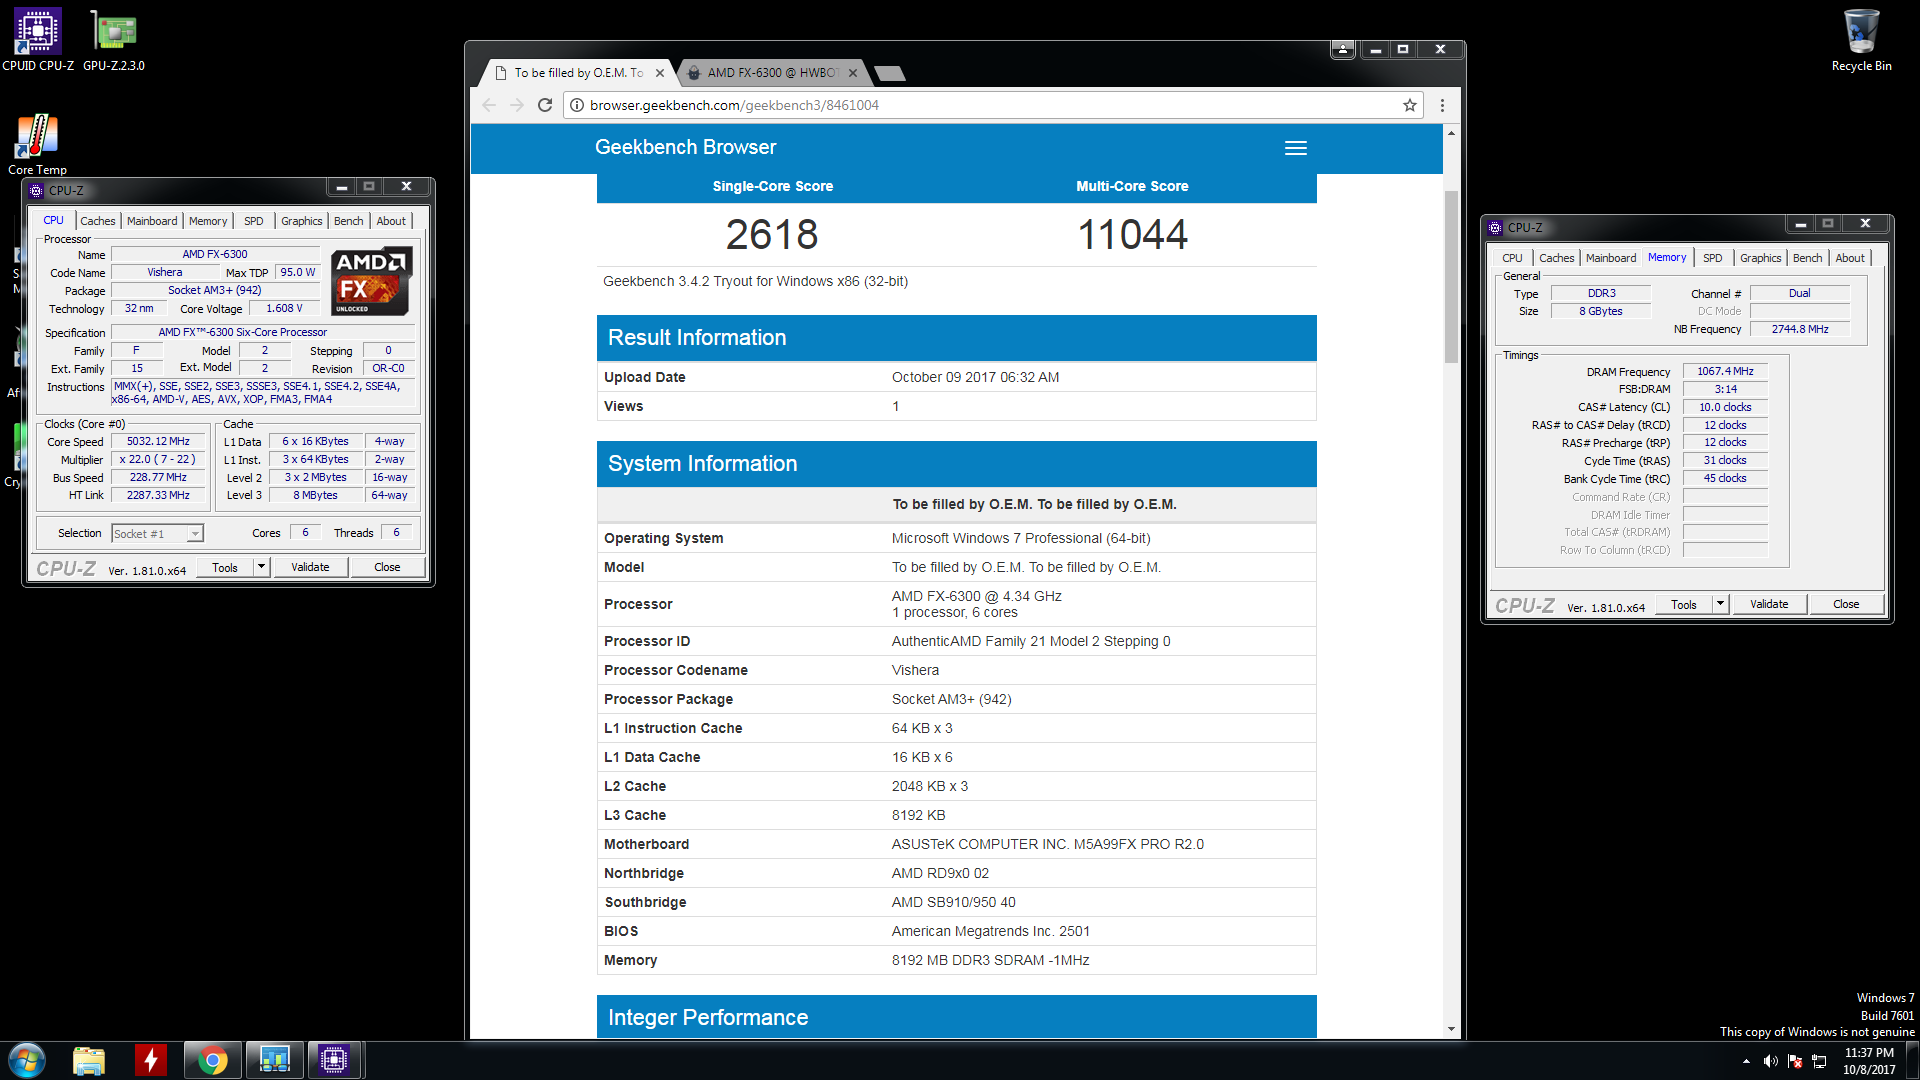Click the NB Frequency value 2744.8 MHz

click(x=1799, y=329)
